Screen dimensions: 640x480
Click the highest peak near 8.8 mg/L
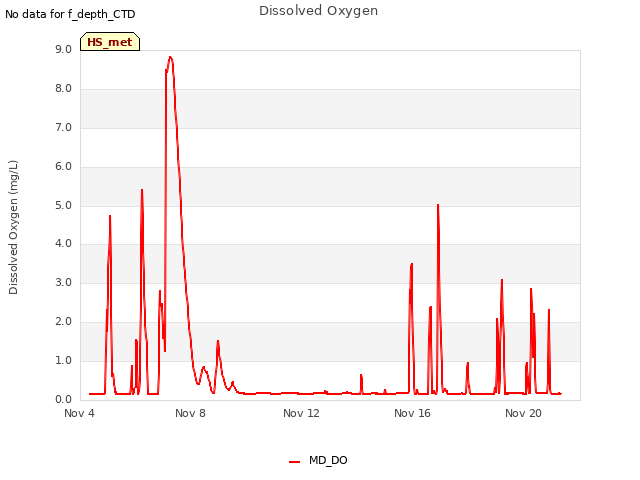[x=170, y=58]
